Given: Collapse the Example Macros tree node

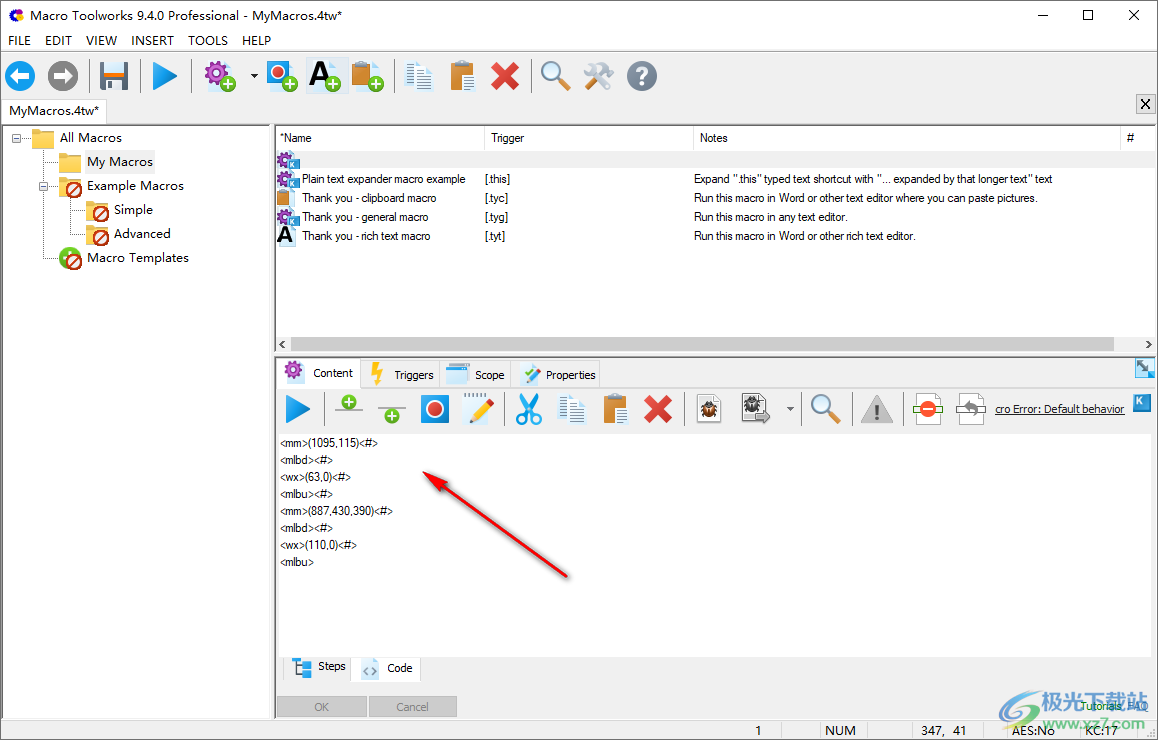Looking at the screenshot, I should pos(44,186).
